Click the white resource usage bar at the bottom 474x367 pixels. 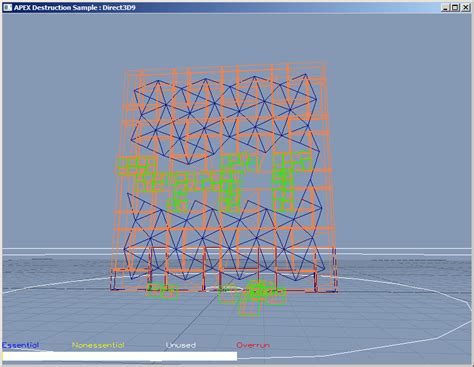(x=120, y=356)
